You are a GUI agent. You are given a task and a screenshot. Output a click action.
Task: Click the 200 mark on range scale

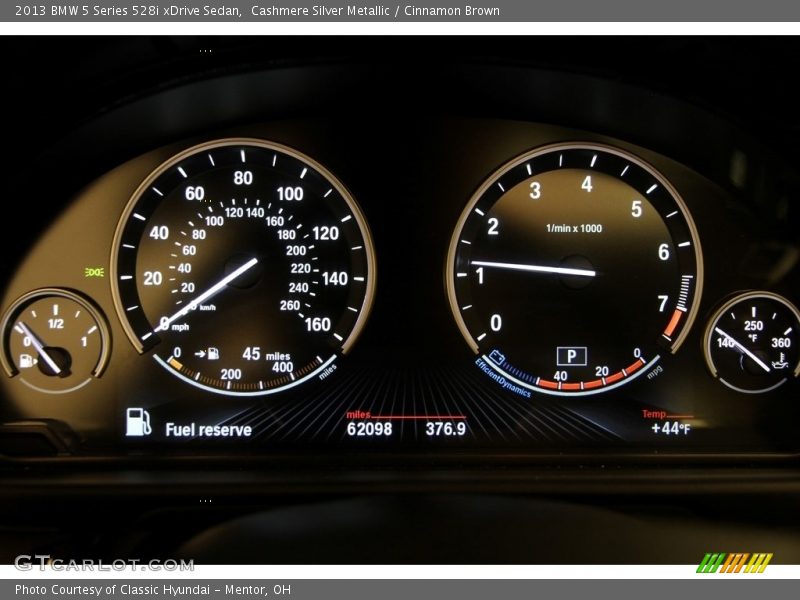231,374
